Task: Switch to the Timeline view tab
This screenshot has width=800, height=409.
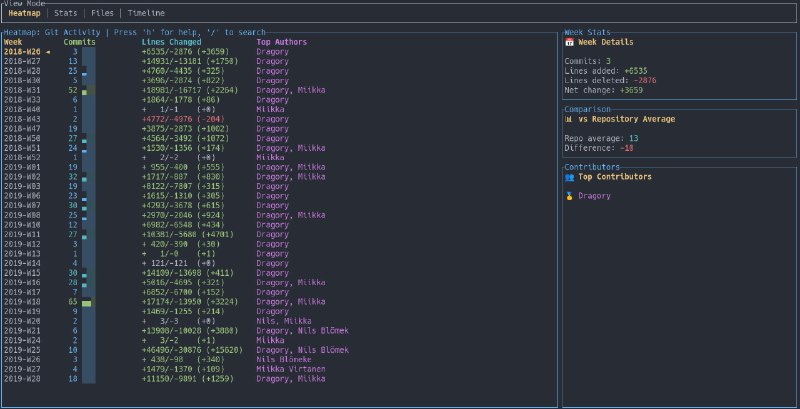Action: coord(146,13)
